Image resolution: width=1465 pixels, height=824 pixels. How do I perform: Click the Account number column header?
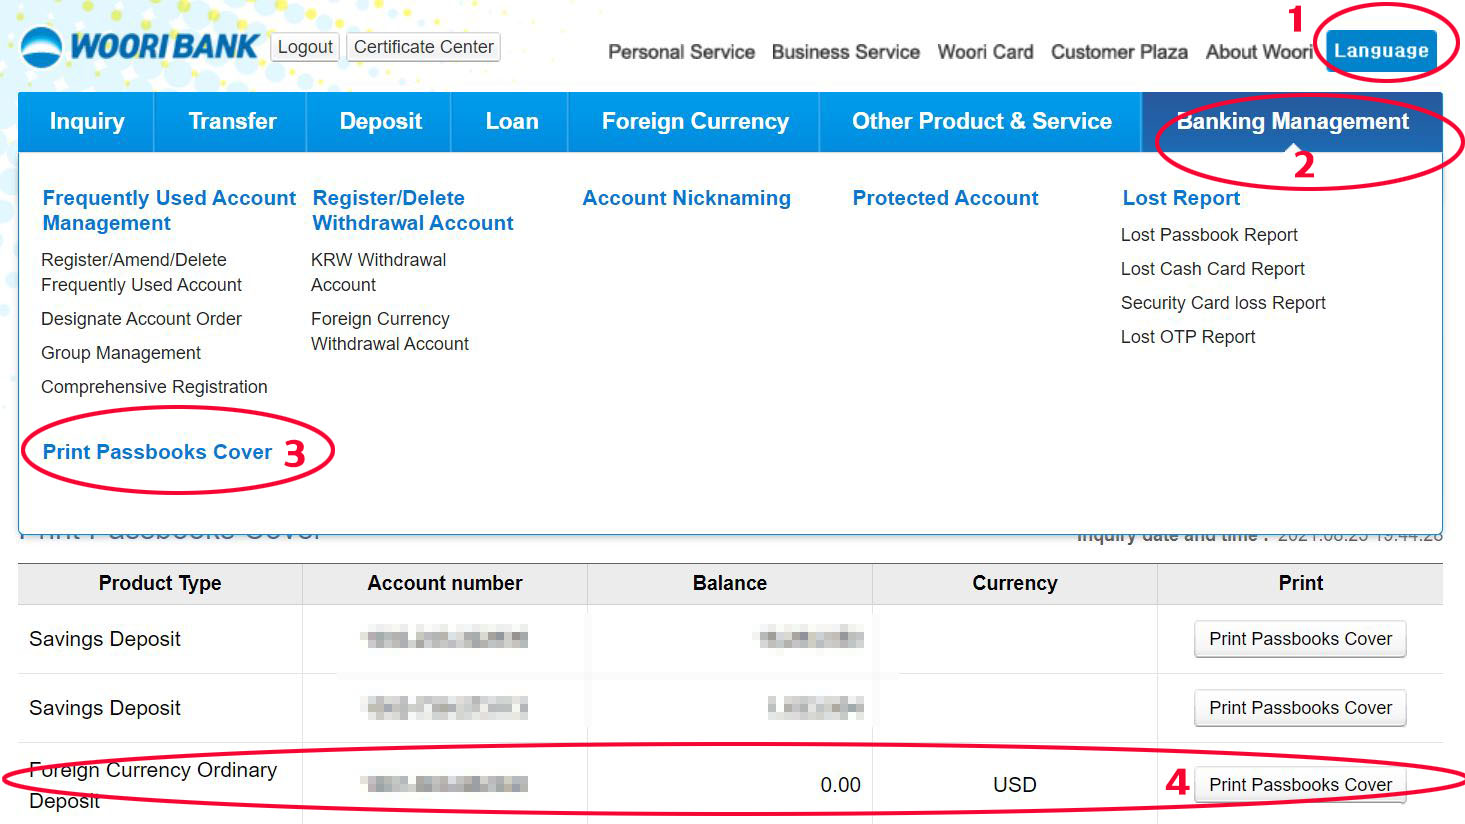(445, 583)
